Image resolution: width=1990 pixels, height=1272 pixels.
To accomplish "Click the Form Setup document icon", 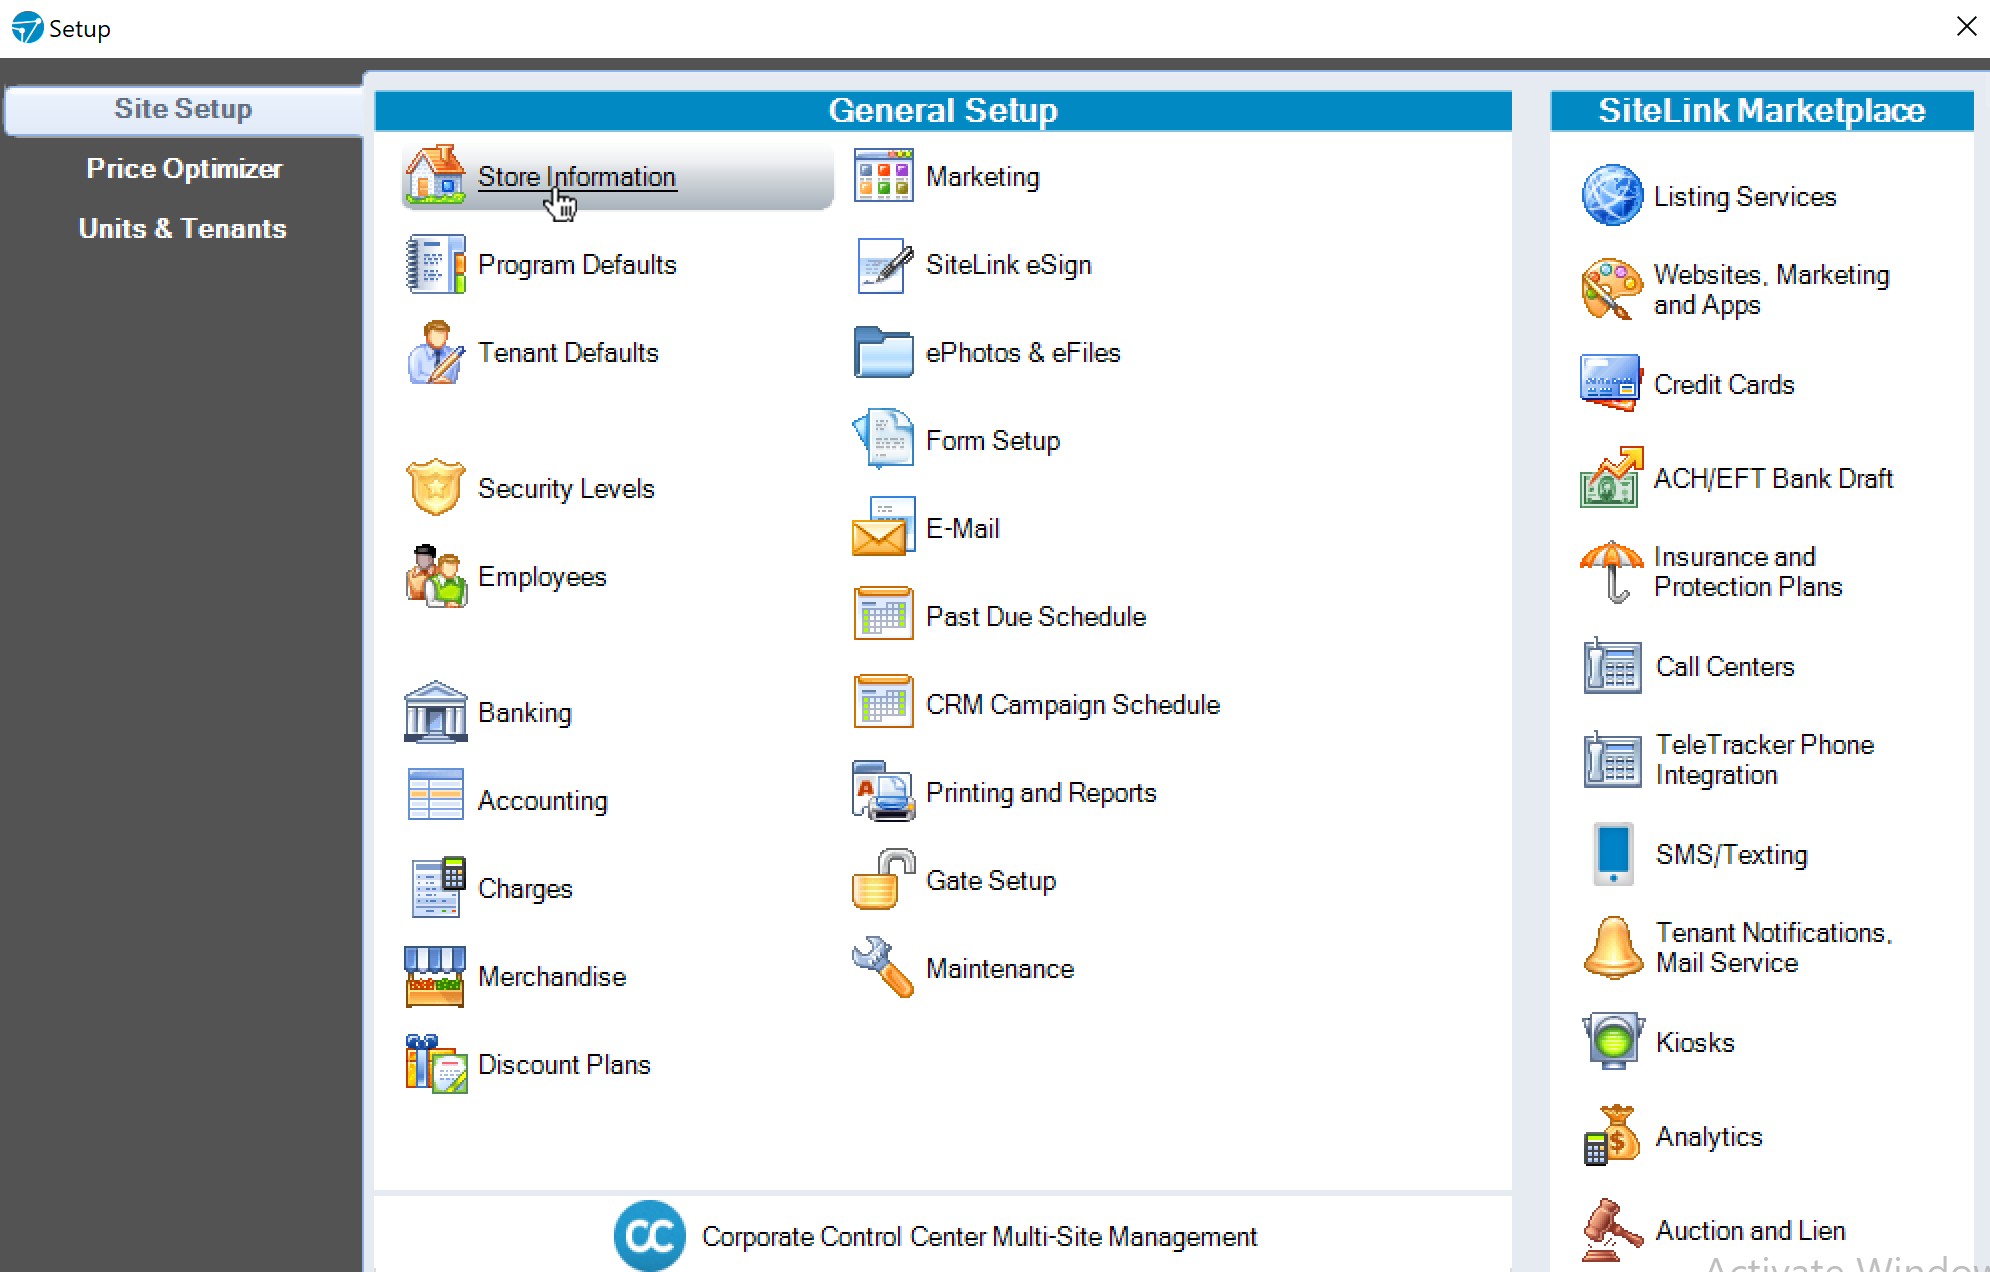I will tap(883, 438).
